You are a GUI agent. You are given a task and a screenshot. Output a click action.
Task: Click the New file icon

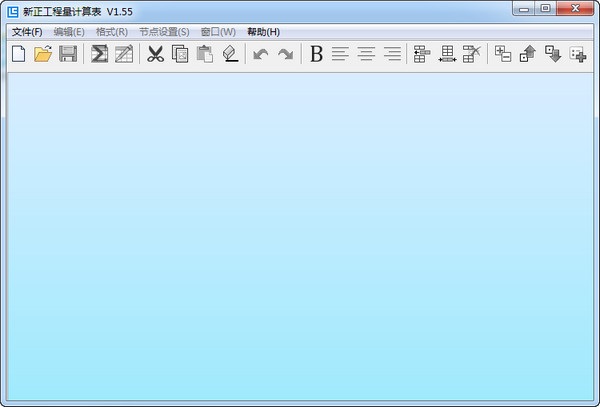point(18,54)
